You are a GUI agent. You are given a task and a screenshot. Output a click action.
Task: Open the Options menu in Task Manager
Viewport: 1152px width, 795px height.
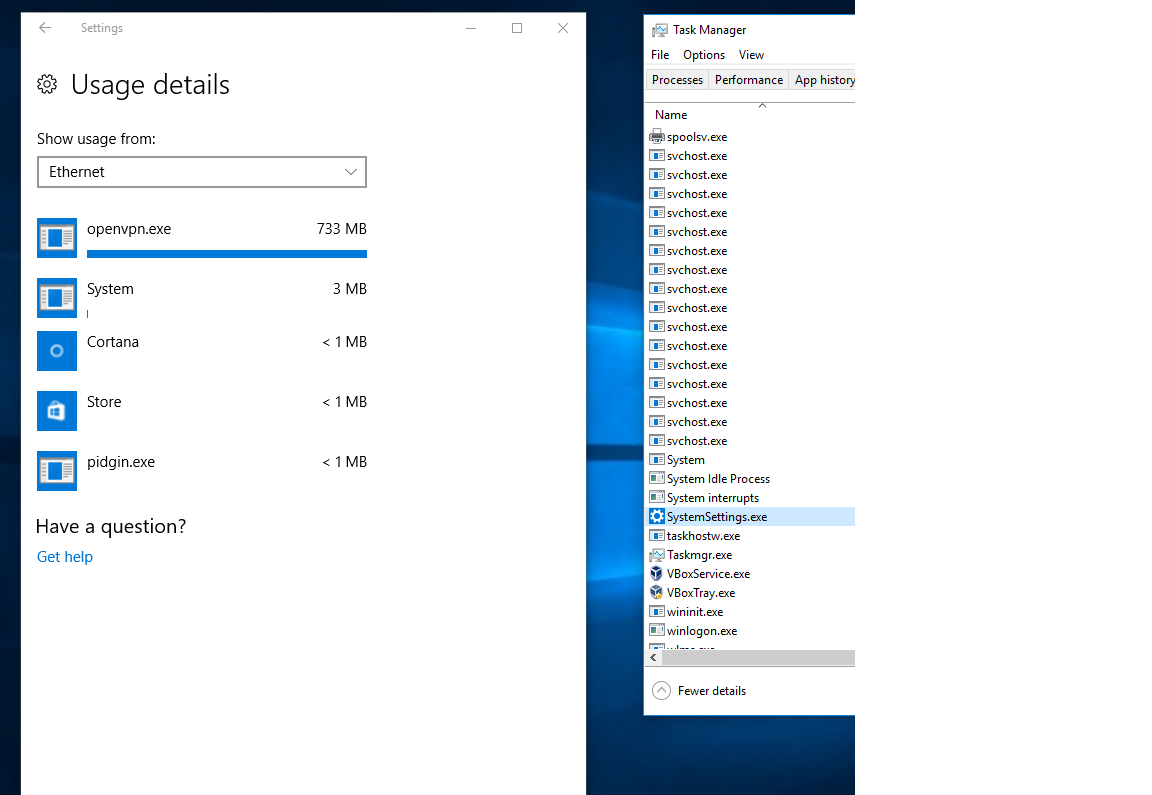(704, 55)
